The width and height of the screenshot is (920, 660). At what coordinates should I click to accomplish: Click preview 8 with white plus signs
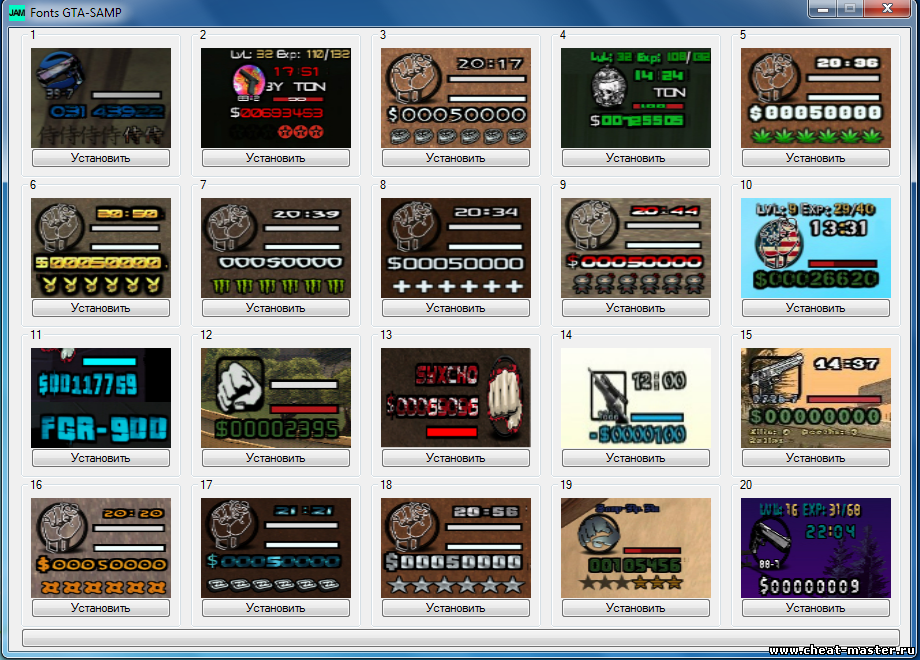pyautogui.click(x=456, y=247)
